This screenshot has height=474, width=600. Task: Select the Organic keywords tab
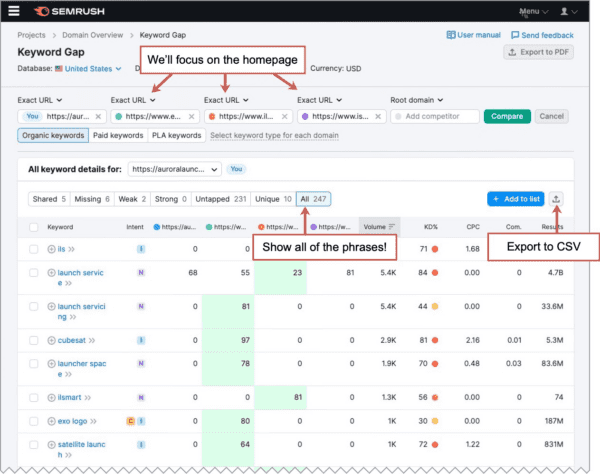(x=53, y=135)
